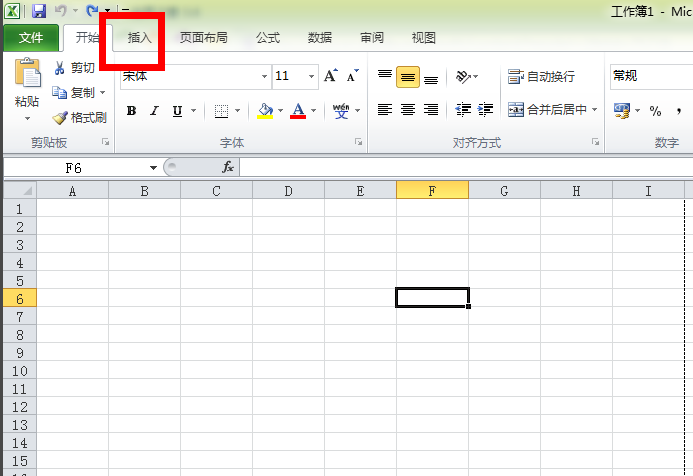Open the 文件 File tab
This screenshot has height=476, width=693.
pyautogui.click(x=31, y=38)
